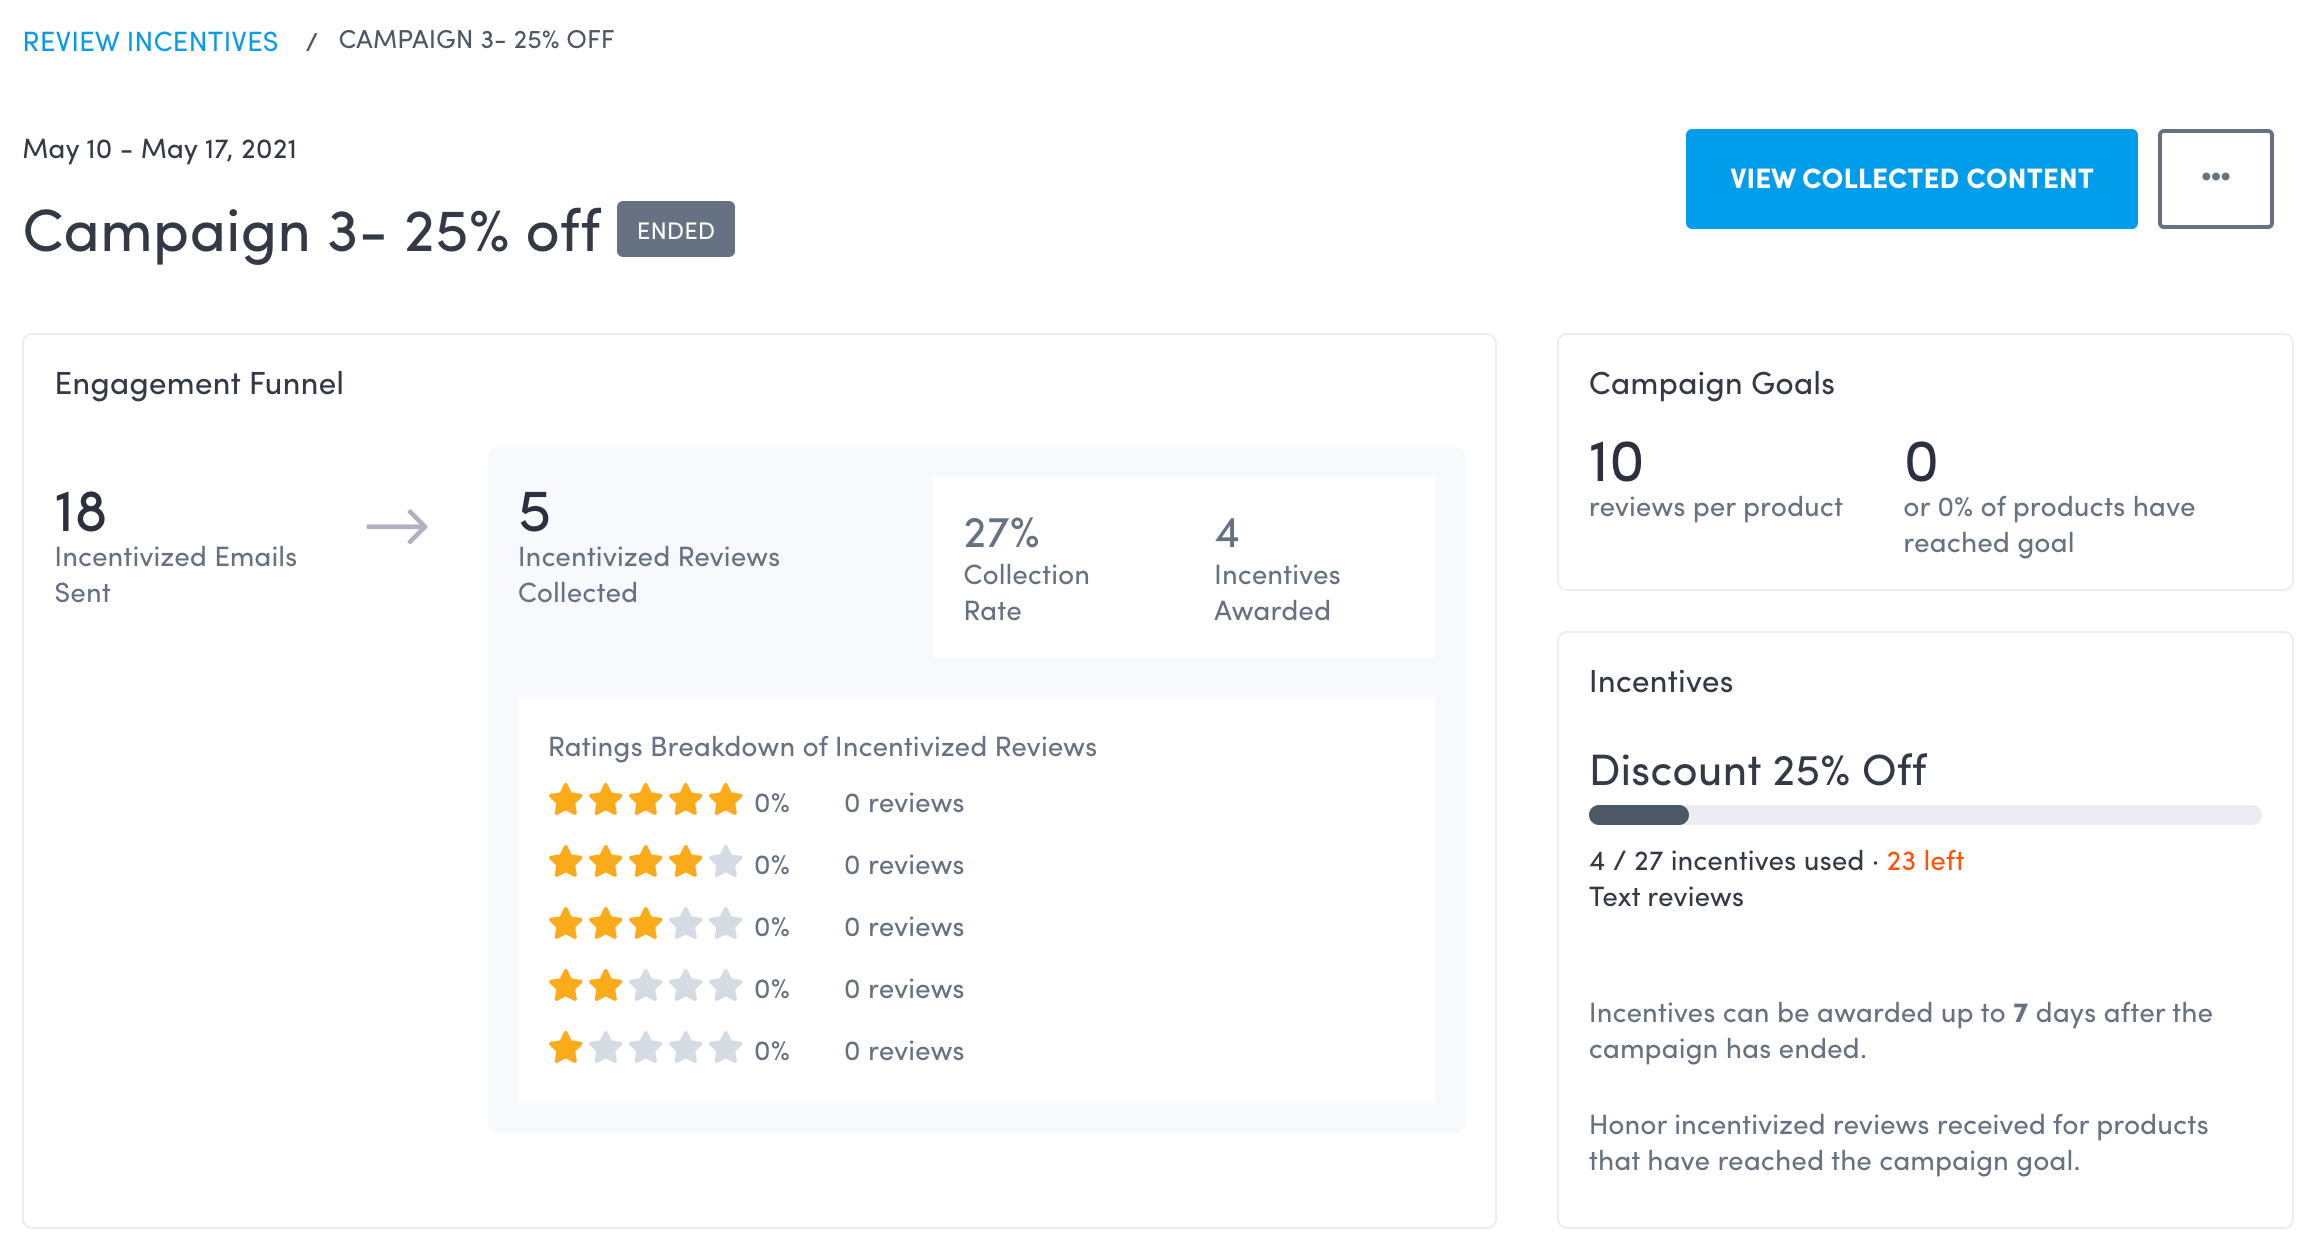Select the 27% Collection Rate stat
Screen dimensions: 2314x1256
pos(1026,567)
